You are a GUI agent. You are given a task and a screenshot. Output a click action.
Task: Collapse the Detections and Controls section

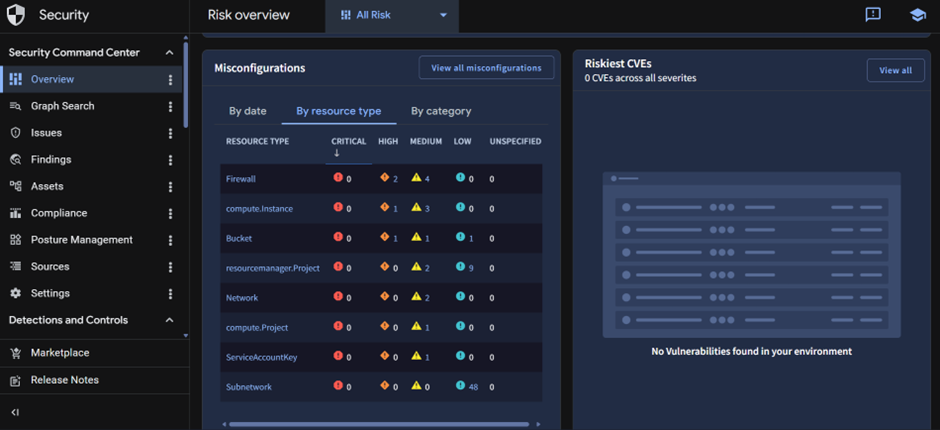(x=170, y=320)
